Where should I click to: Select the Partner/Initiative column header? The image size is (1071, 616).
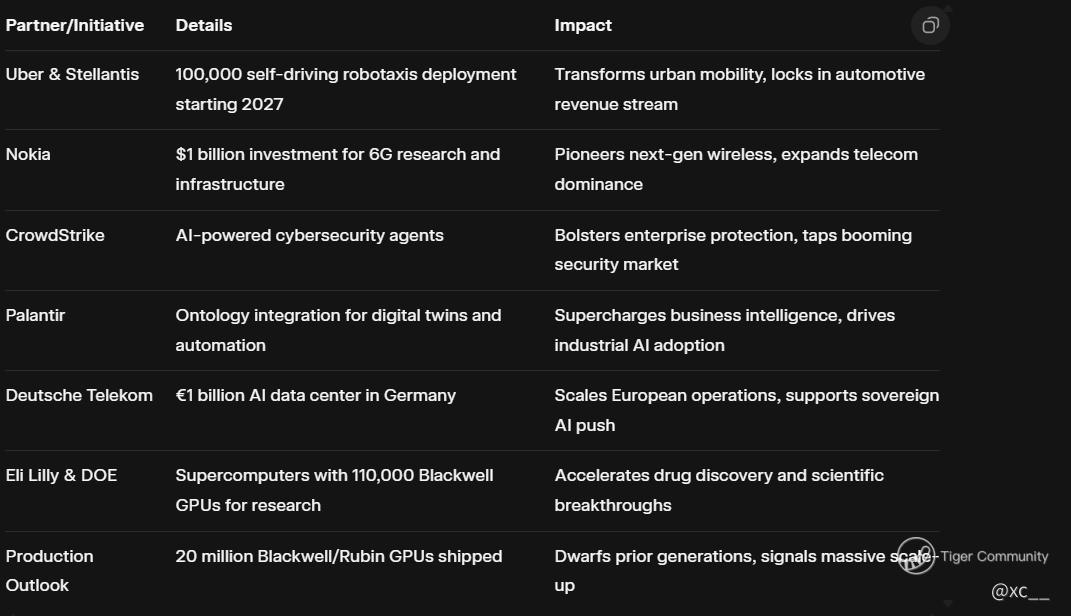(75, 26)
